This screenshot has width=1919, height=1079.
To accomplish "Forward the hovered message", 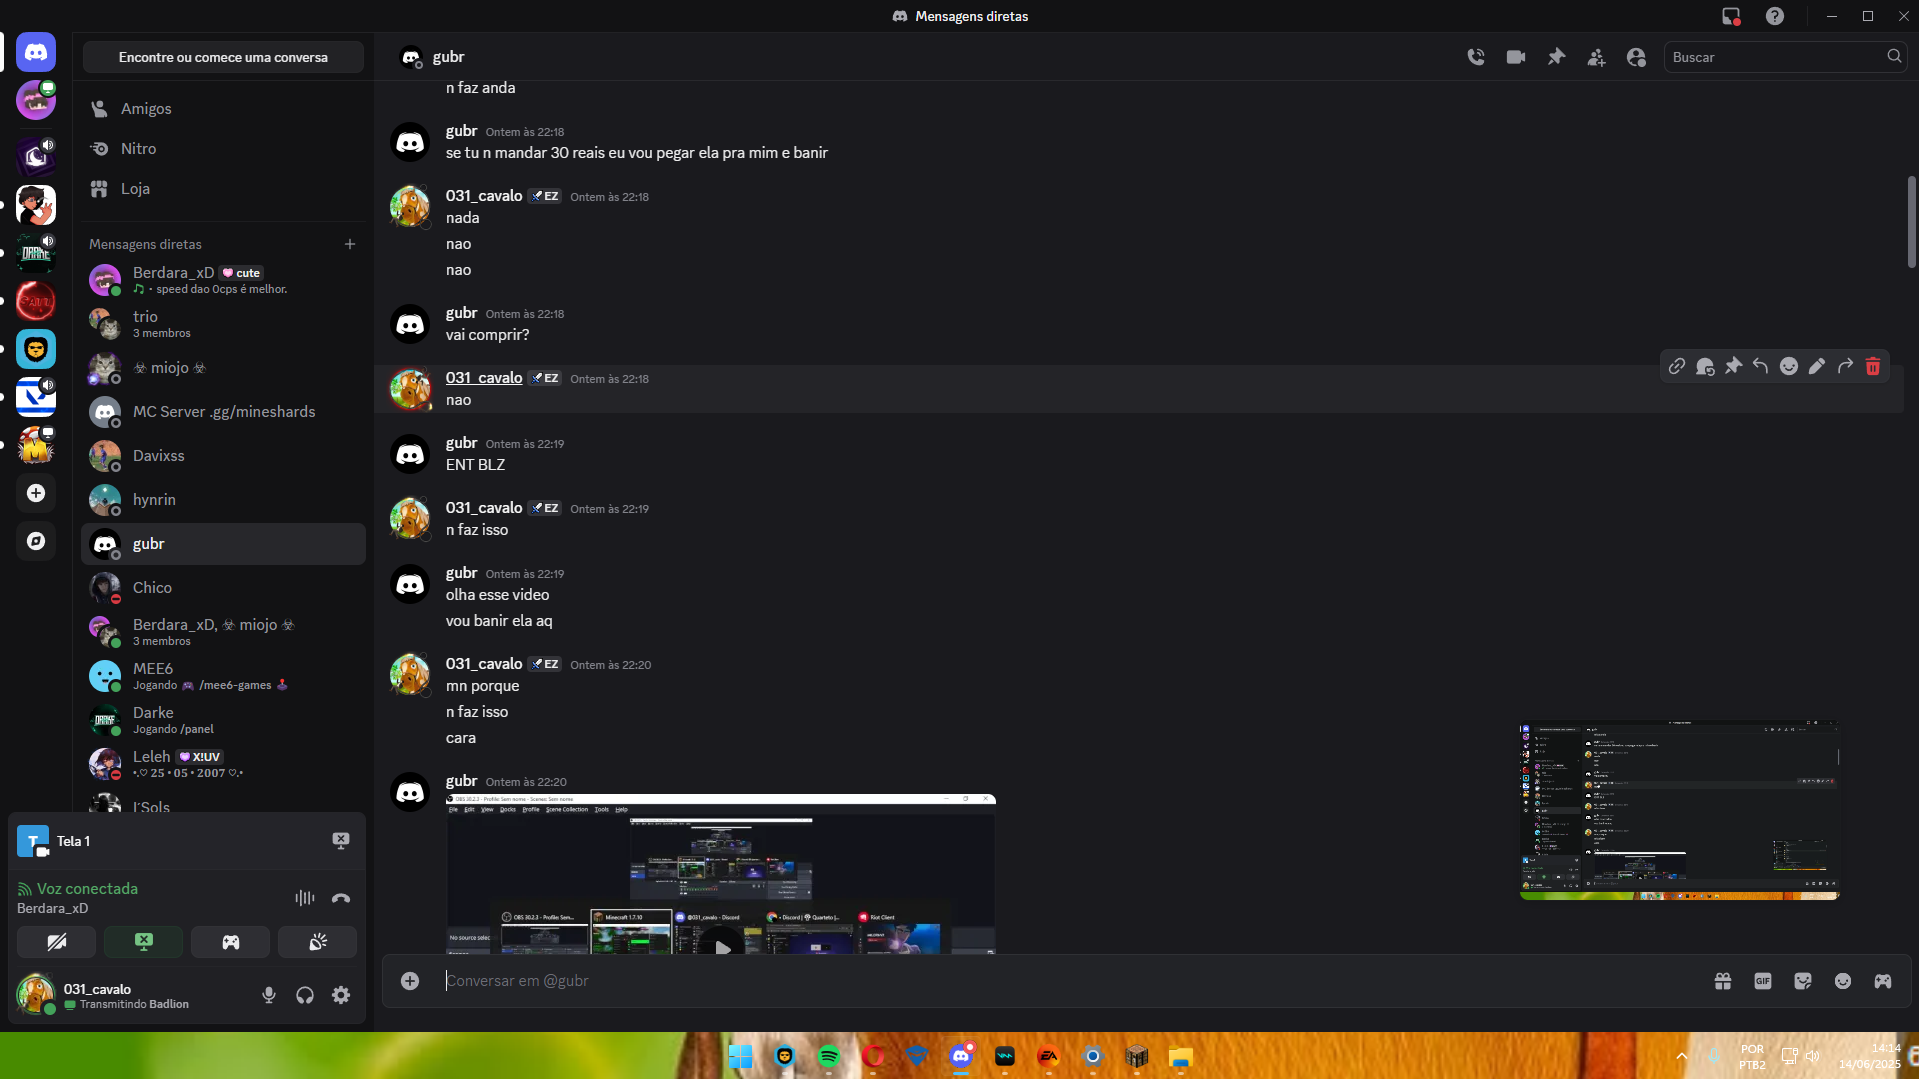I will click(1845, 366).
